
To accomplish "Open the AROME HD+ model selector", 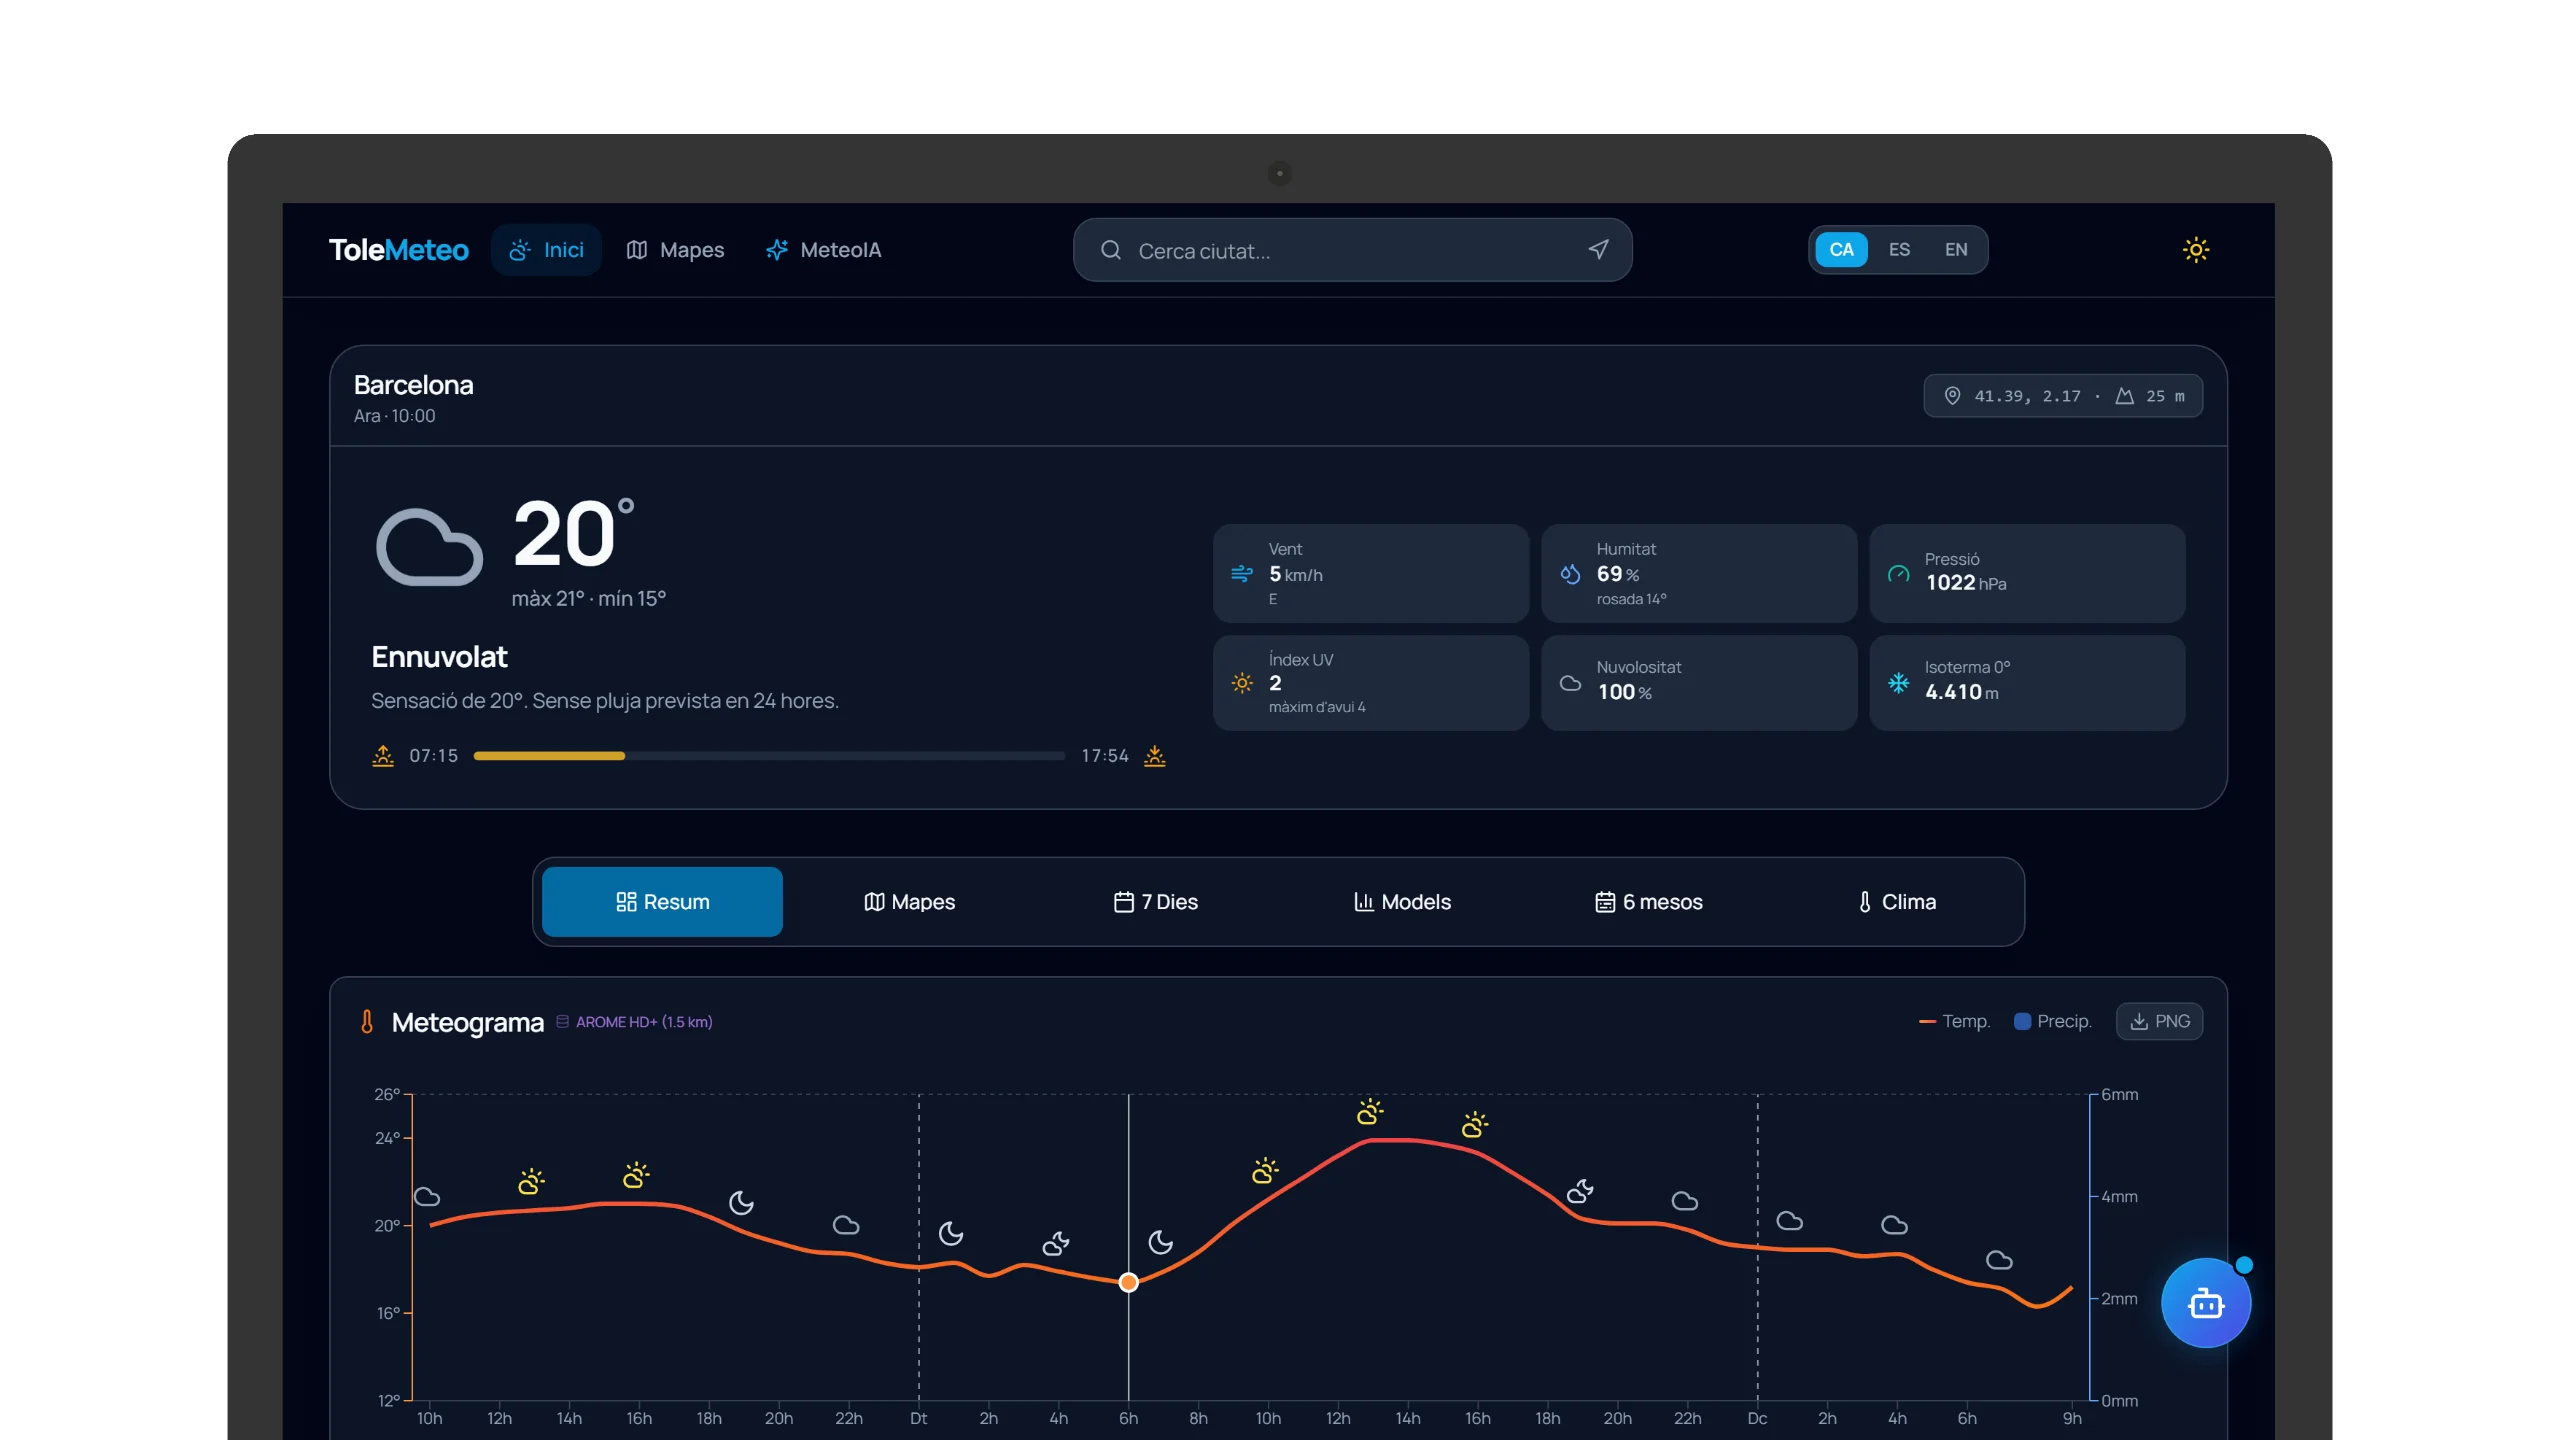I will click(634, 1022).
